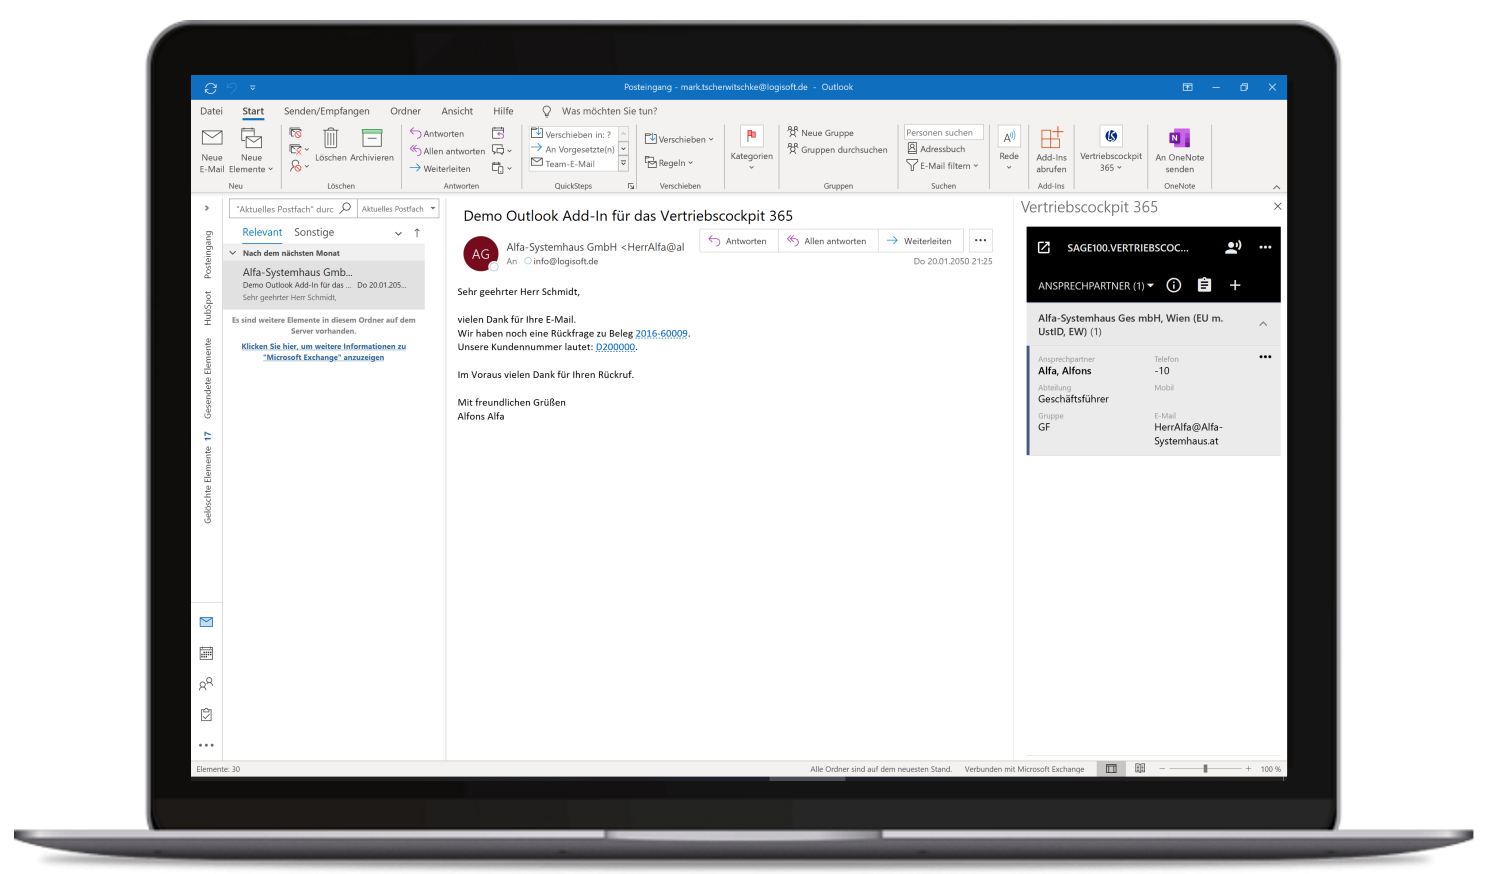
Task: Click Weiterleiten in reading pane
Action: (x=920, y=241)
